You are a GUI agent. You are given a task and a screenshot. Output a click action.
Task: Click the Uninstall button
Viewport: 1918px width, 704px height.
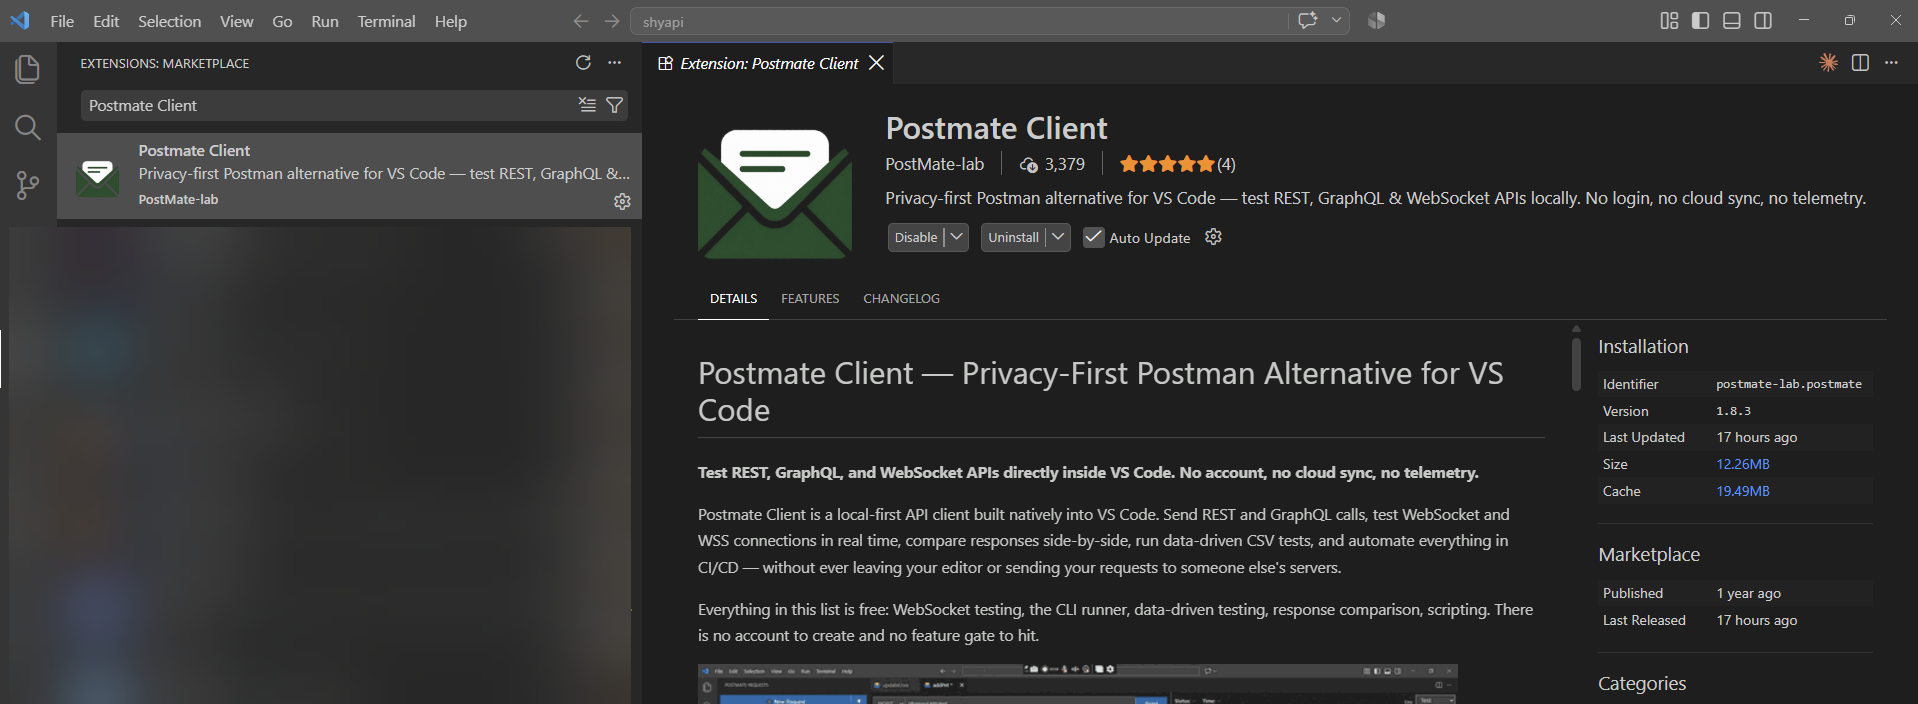(x=1013, y=237)
